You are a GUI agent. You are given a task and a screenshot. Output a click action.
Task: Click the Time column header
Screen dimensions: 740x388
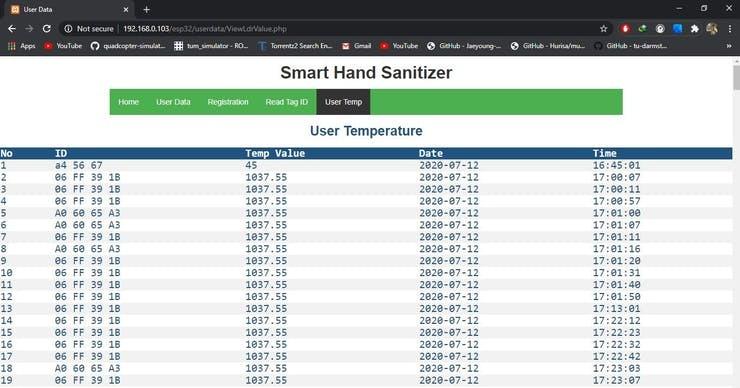tap(605, 153)
